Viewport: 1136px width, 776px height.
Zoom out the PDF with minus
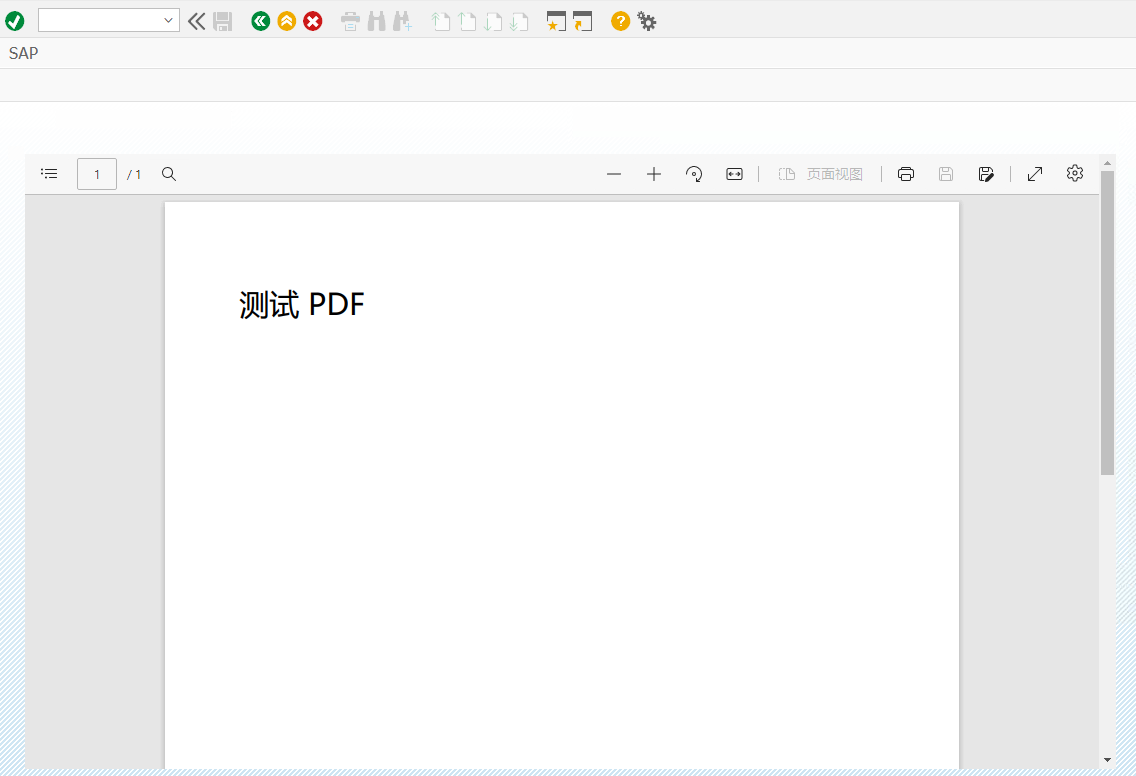614,174
